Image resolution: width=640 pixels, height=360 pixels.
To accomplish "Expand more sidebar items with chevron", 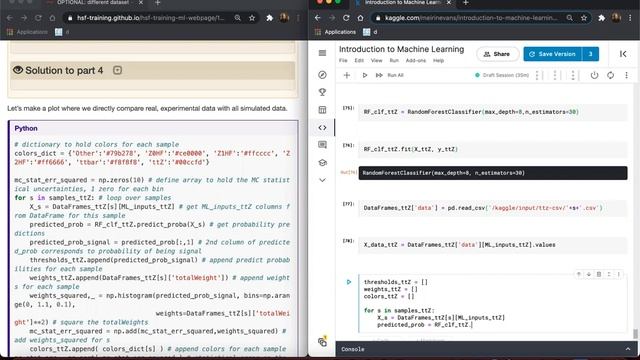I will [322, 180].
